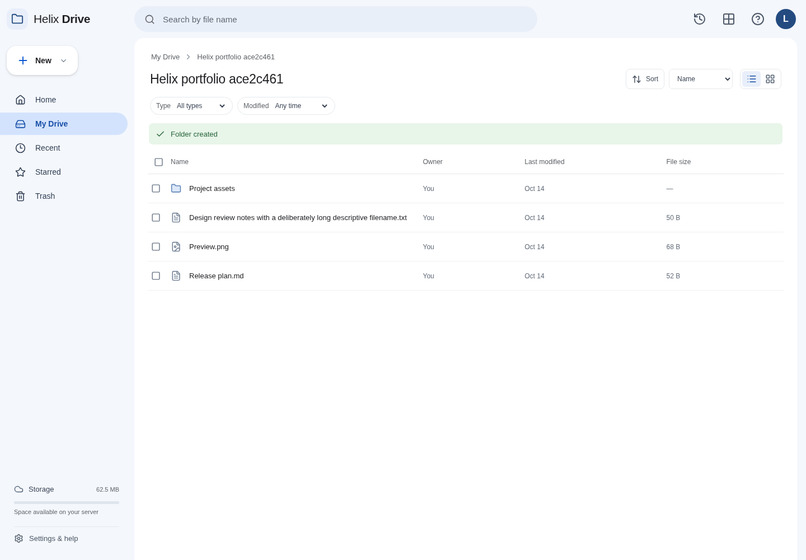
Task: Switch to list view icon
Action: (x=752, y=79)
